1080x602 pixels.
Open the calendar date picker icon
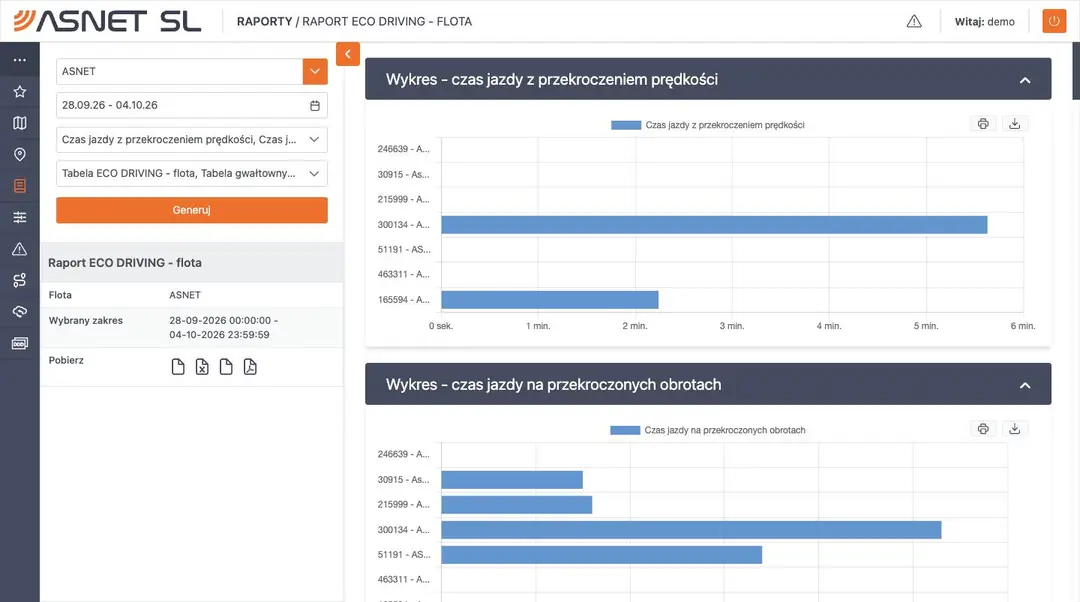coord(315,105)
